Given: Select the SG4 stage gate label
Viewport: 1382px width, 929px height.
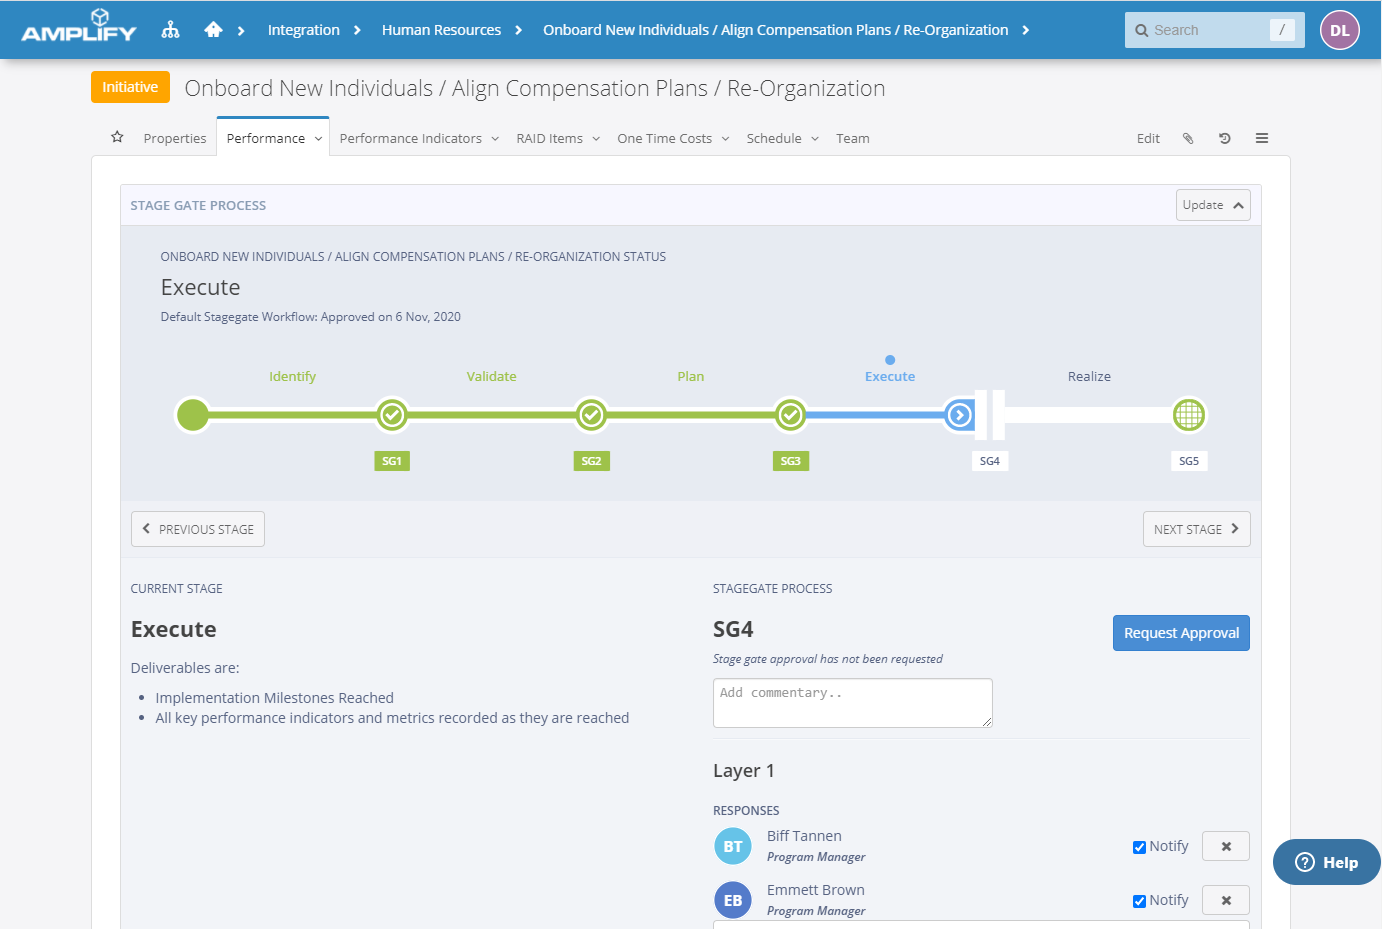Looking at the screenshot, I should pos(990,461).
